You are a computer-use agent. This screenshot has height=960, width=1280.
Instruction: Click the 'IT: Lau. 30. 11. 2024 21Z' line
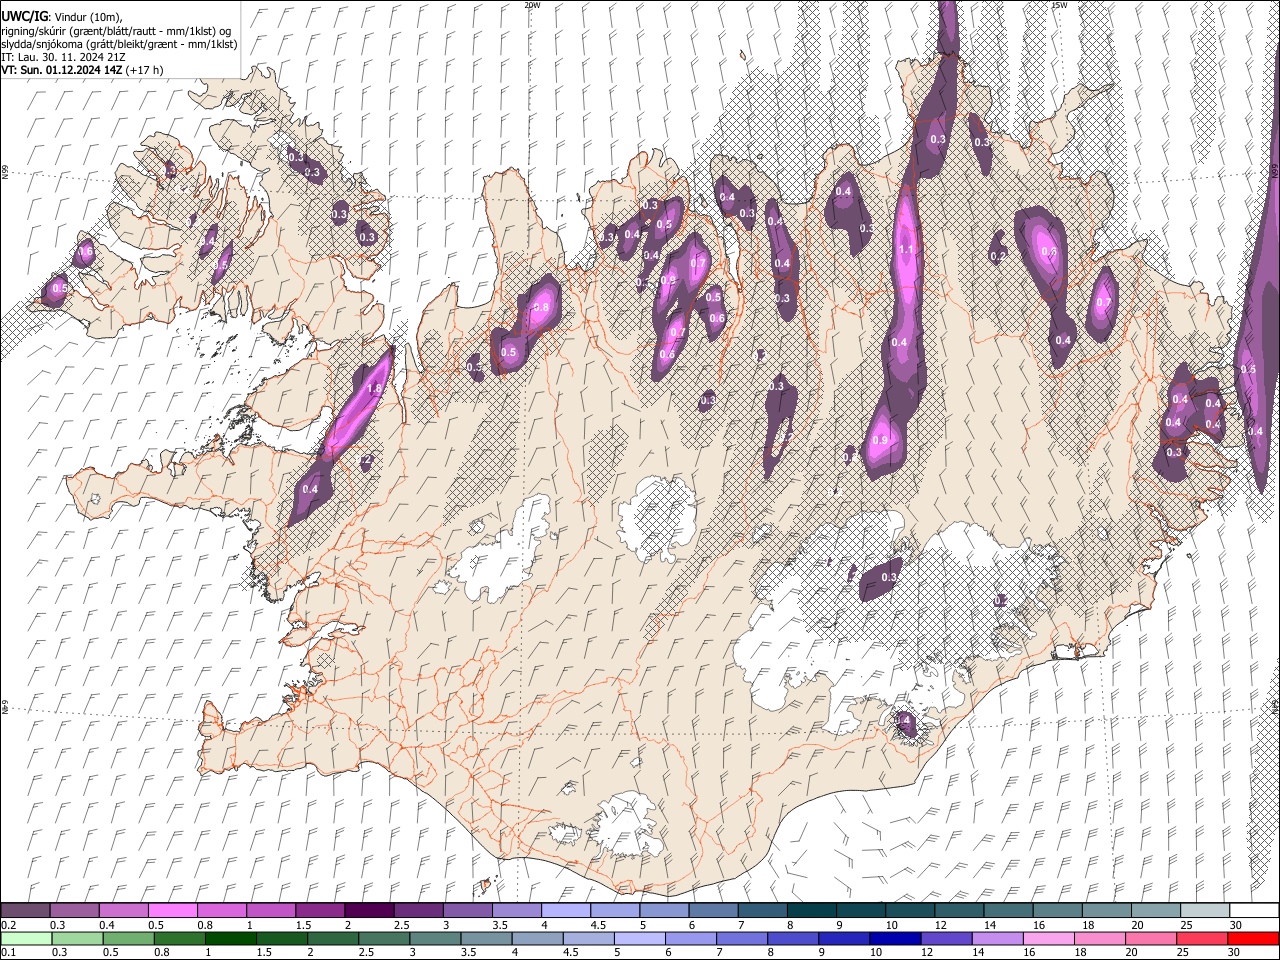tap(63, 57)
